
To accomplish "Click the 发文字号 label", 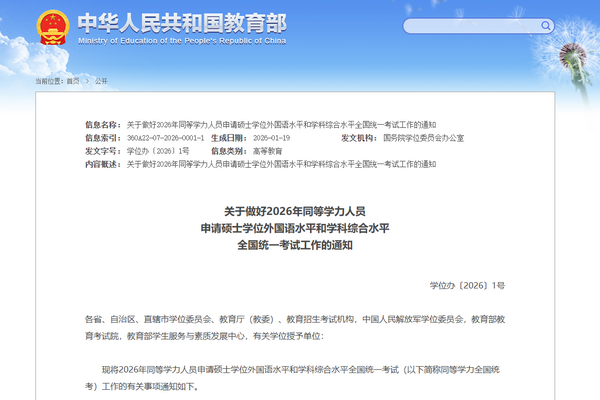I will click(x=103, y=151).
